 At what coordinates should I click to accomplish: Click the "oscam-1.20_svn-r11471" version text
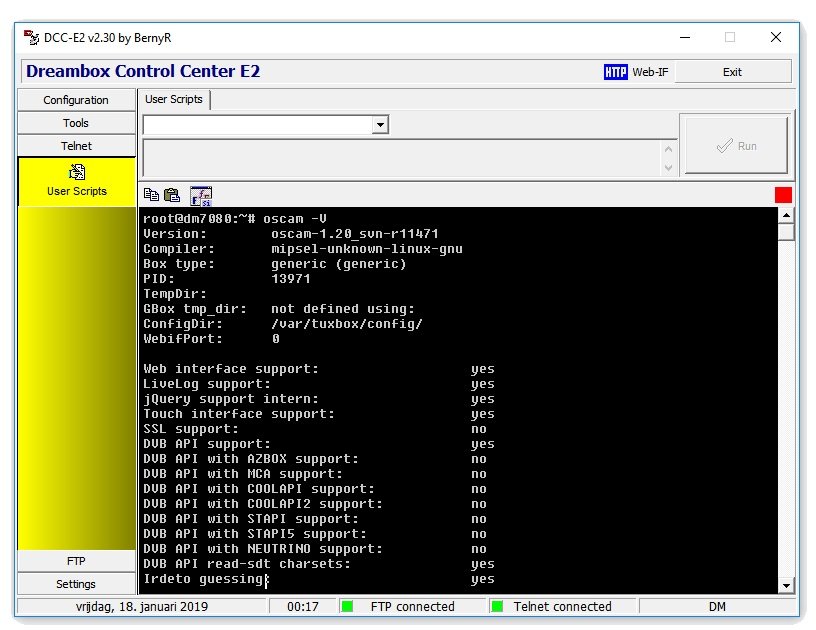pos(355,234)
